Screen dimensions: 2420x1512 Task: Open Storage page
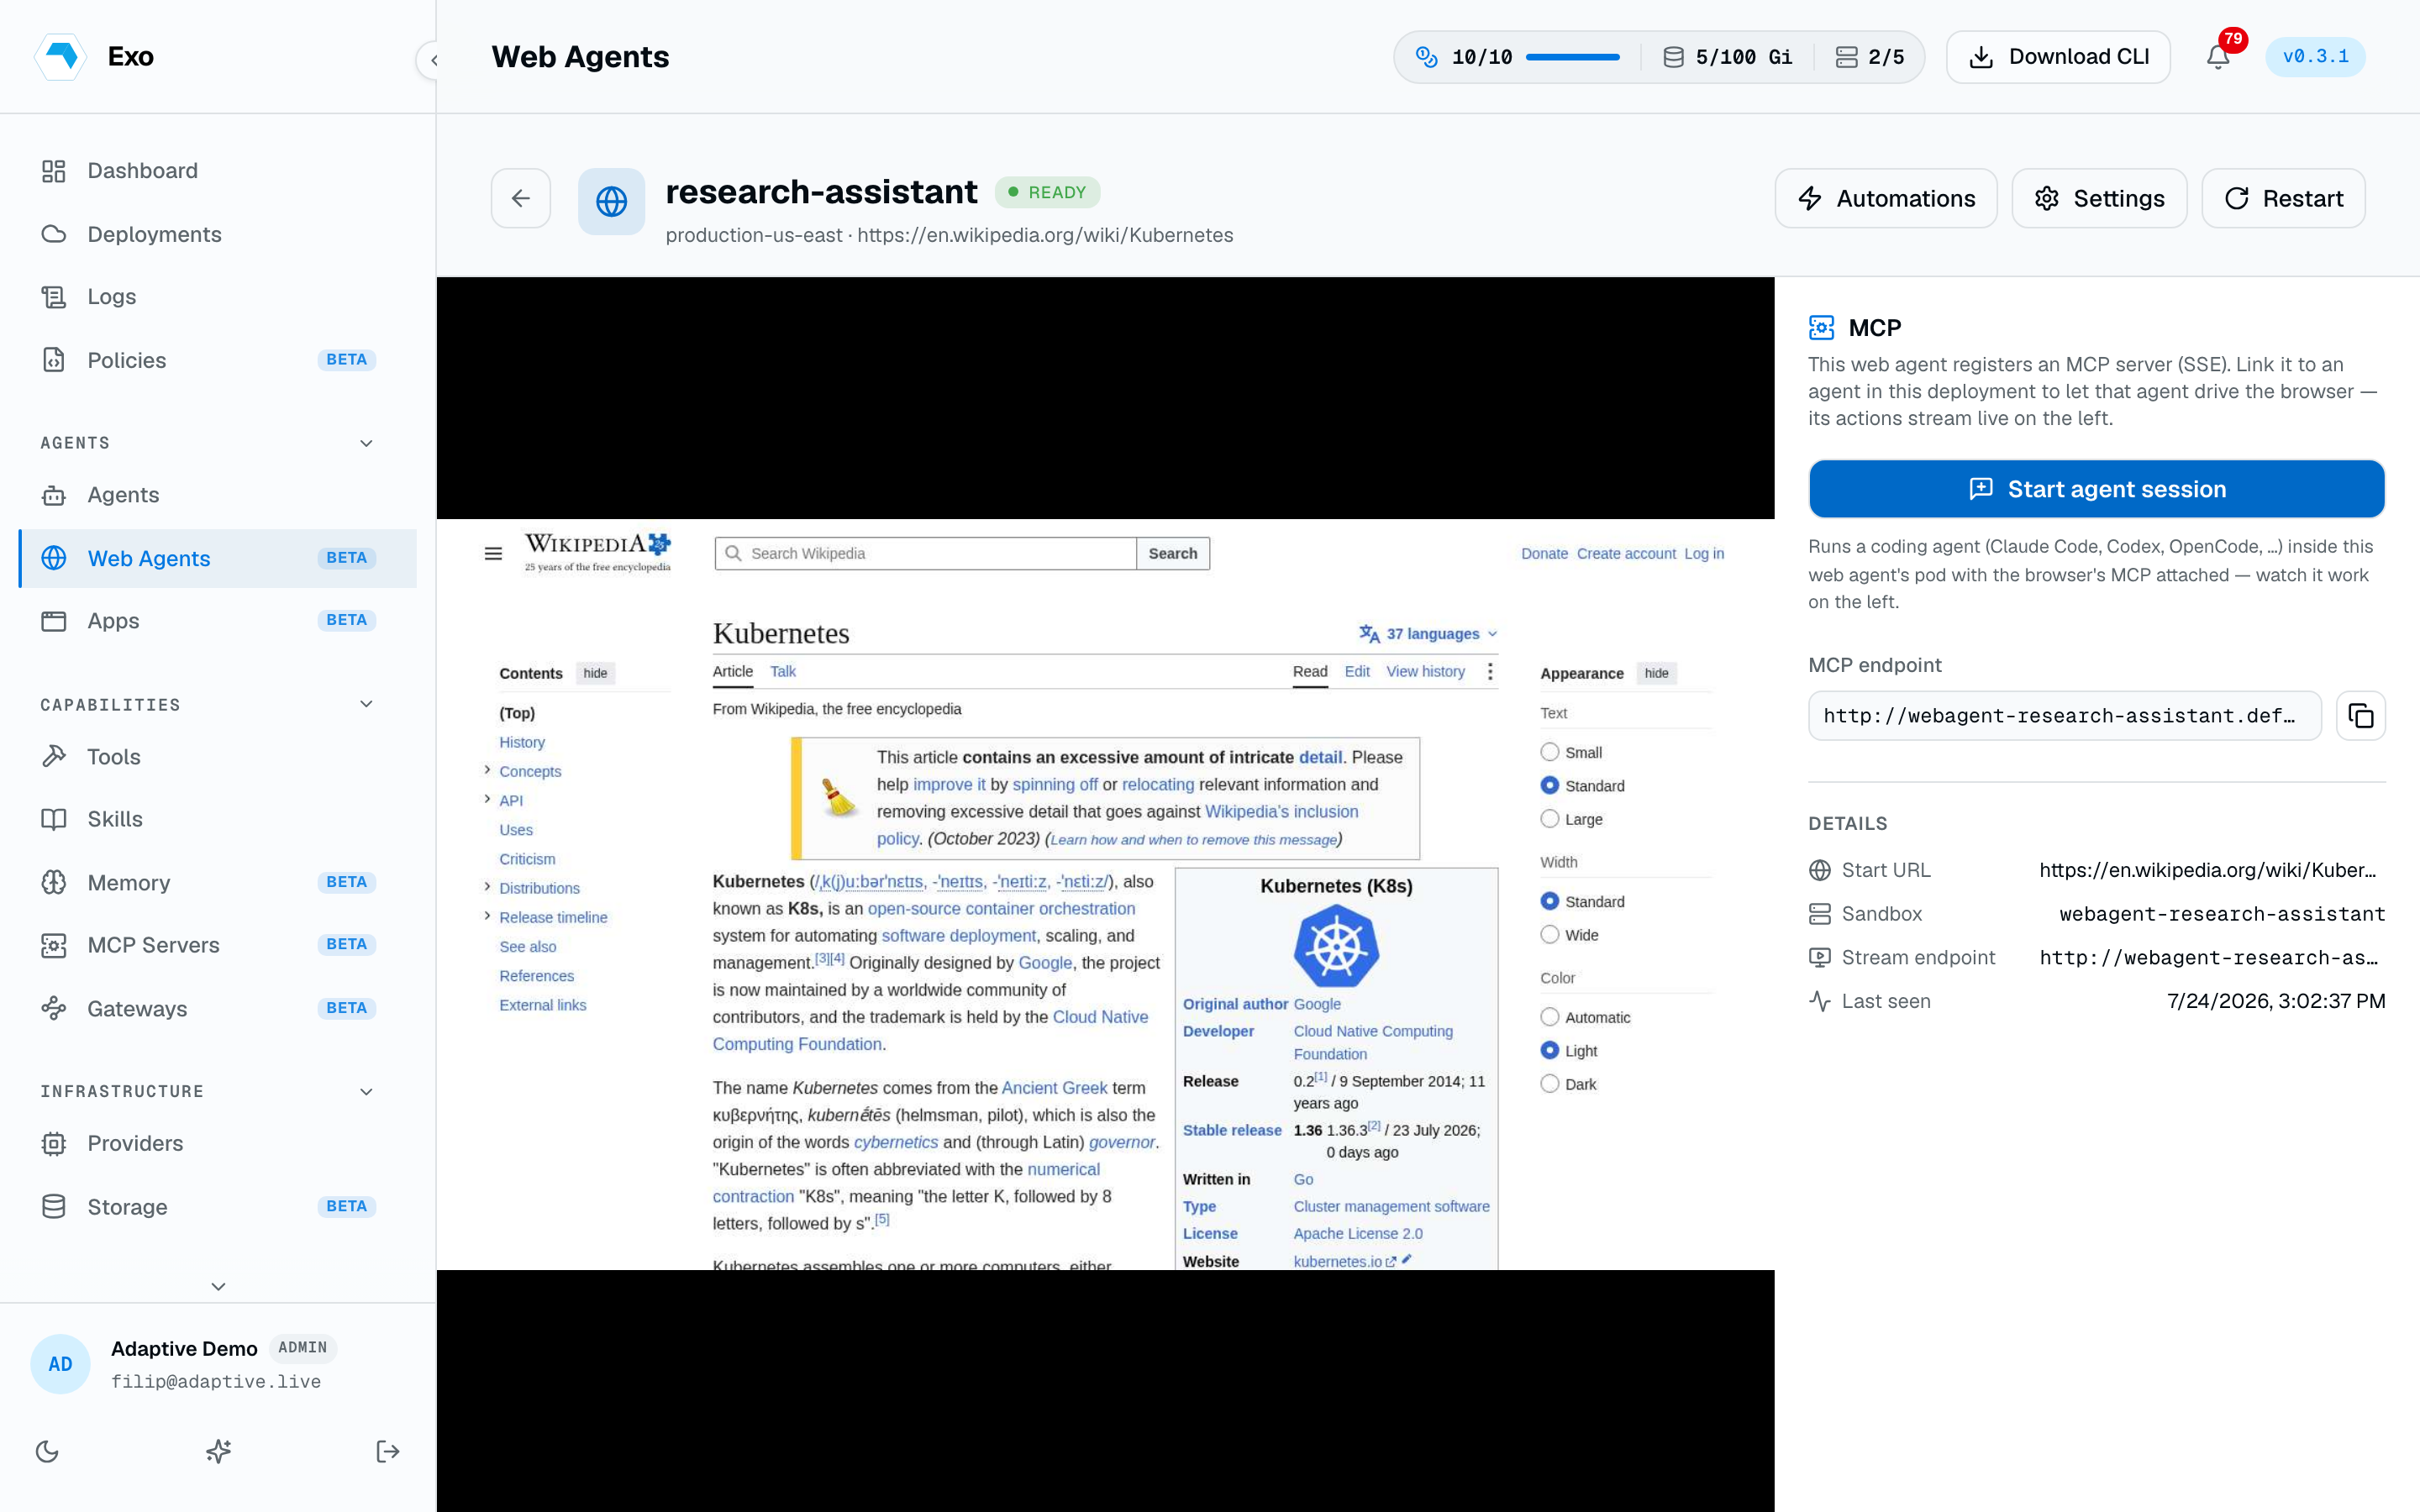pos(218,1207)
